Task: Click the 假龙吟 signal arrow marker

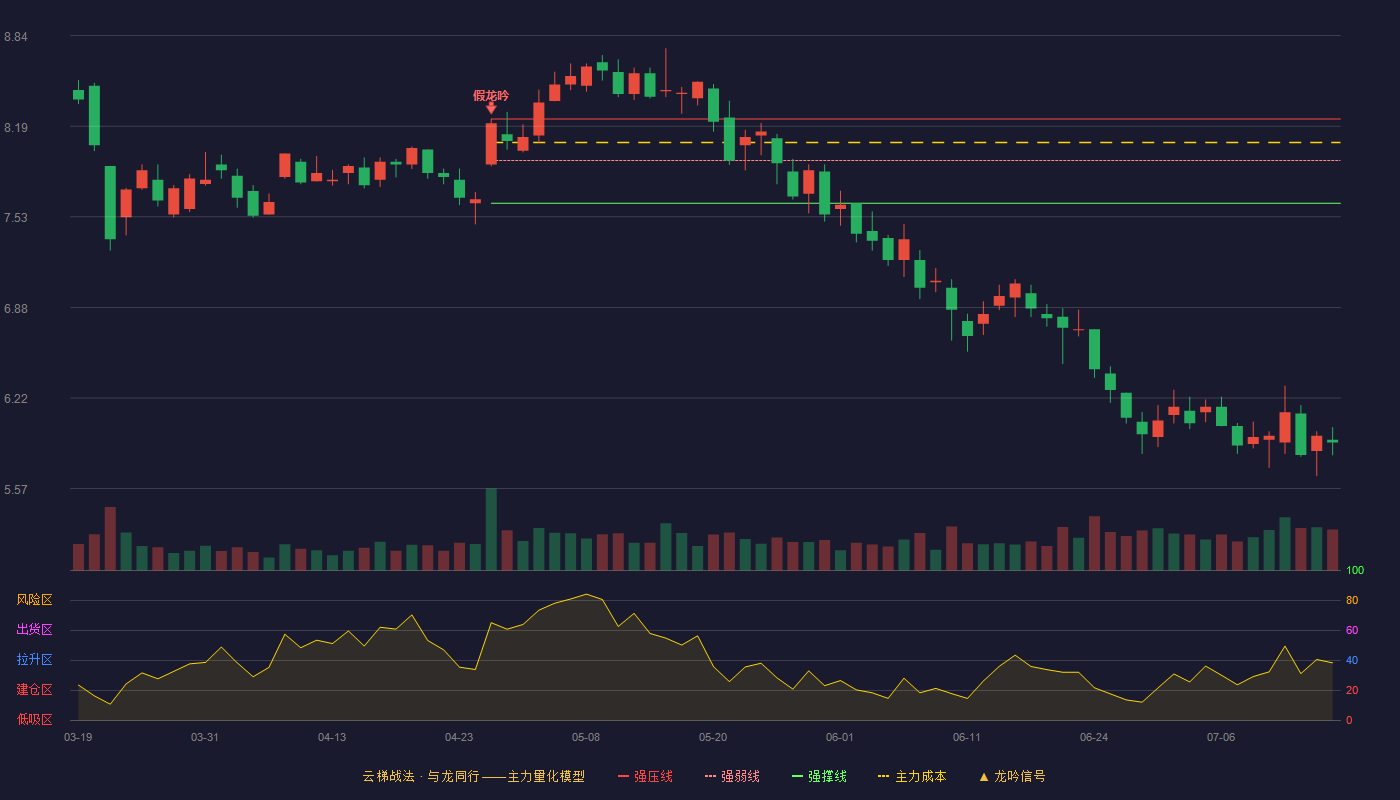Action: (491, 108)
